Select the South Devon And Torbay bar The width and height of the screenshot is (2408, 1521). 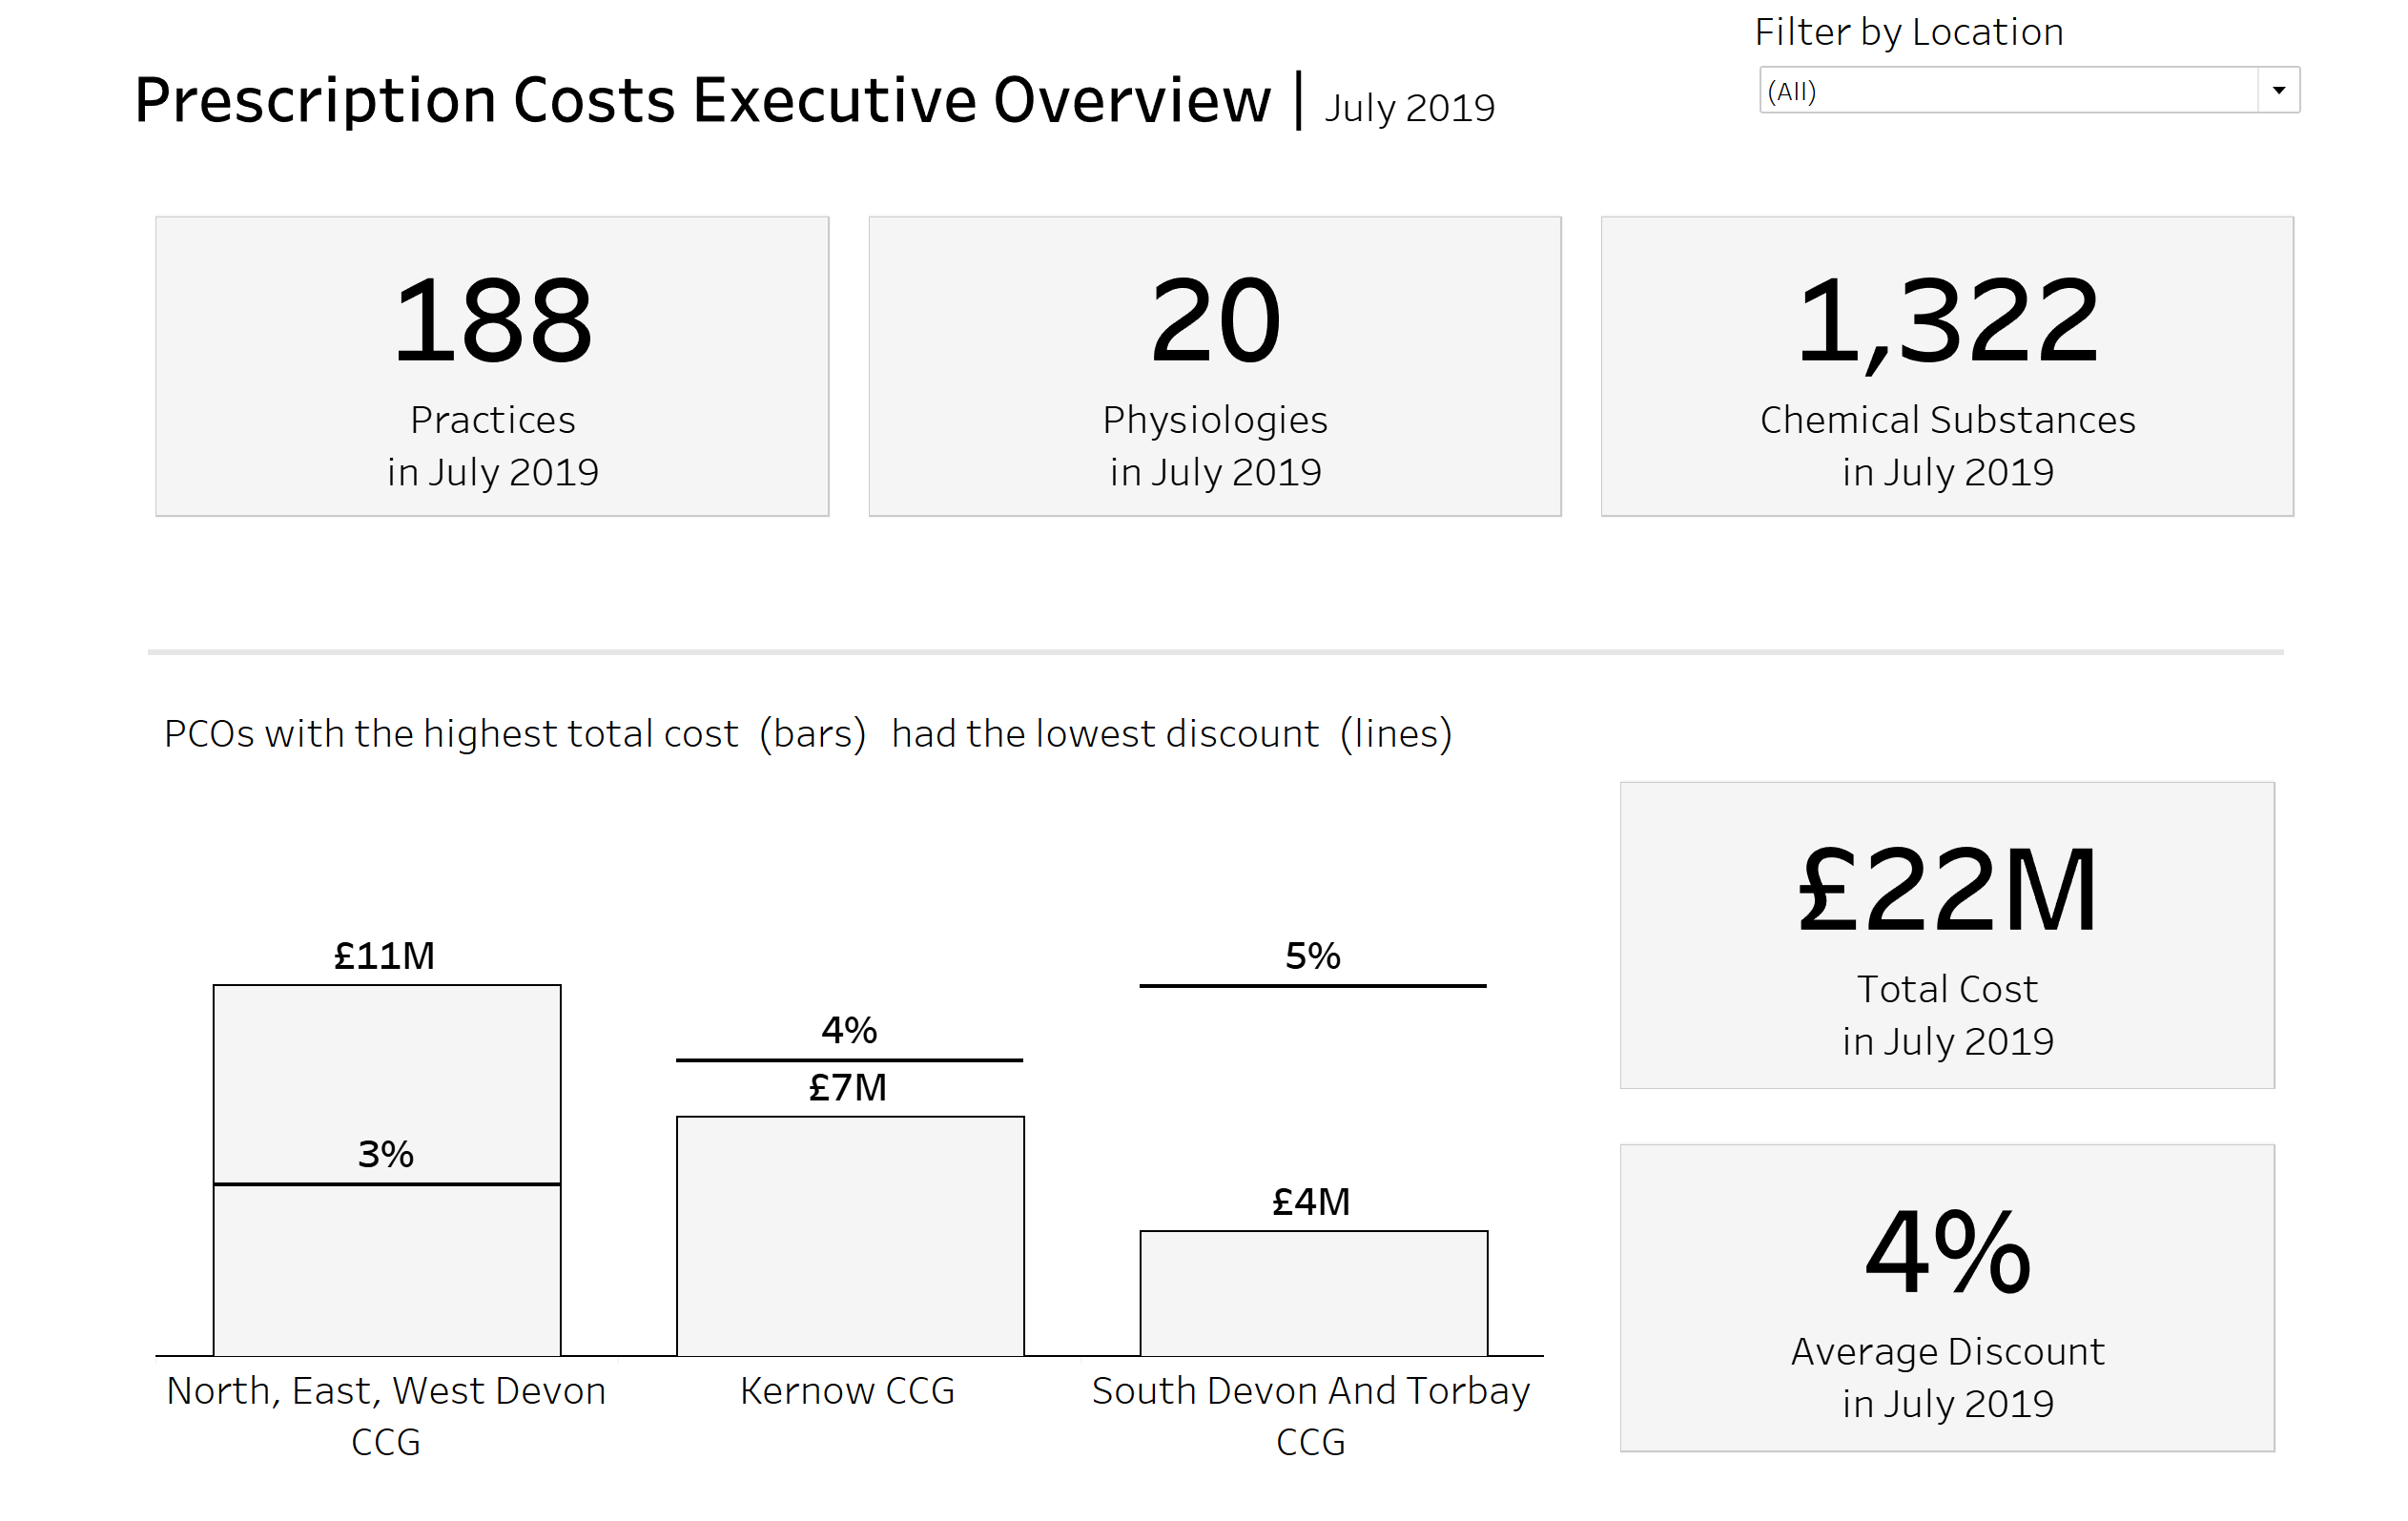pos(1313,1293)
